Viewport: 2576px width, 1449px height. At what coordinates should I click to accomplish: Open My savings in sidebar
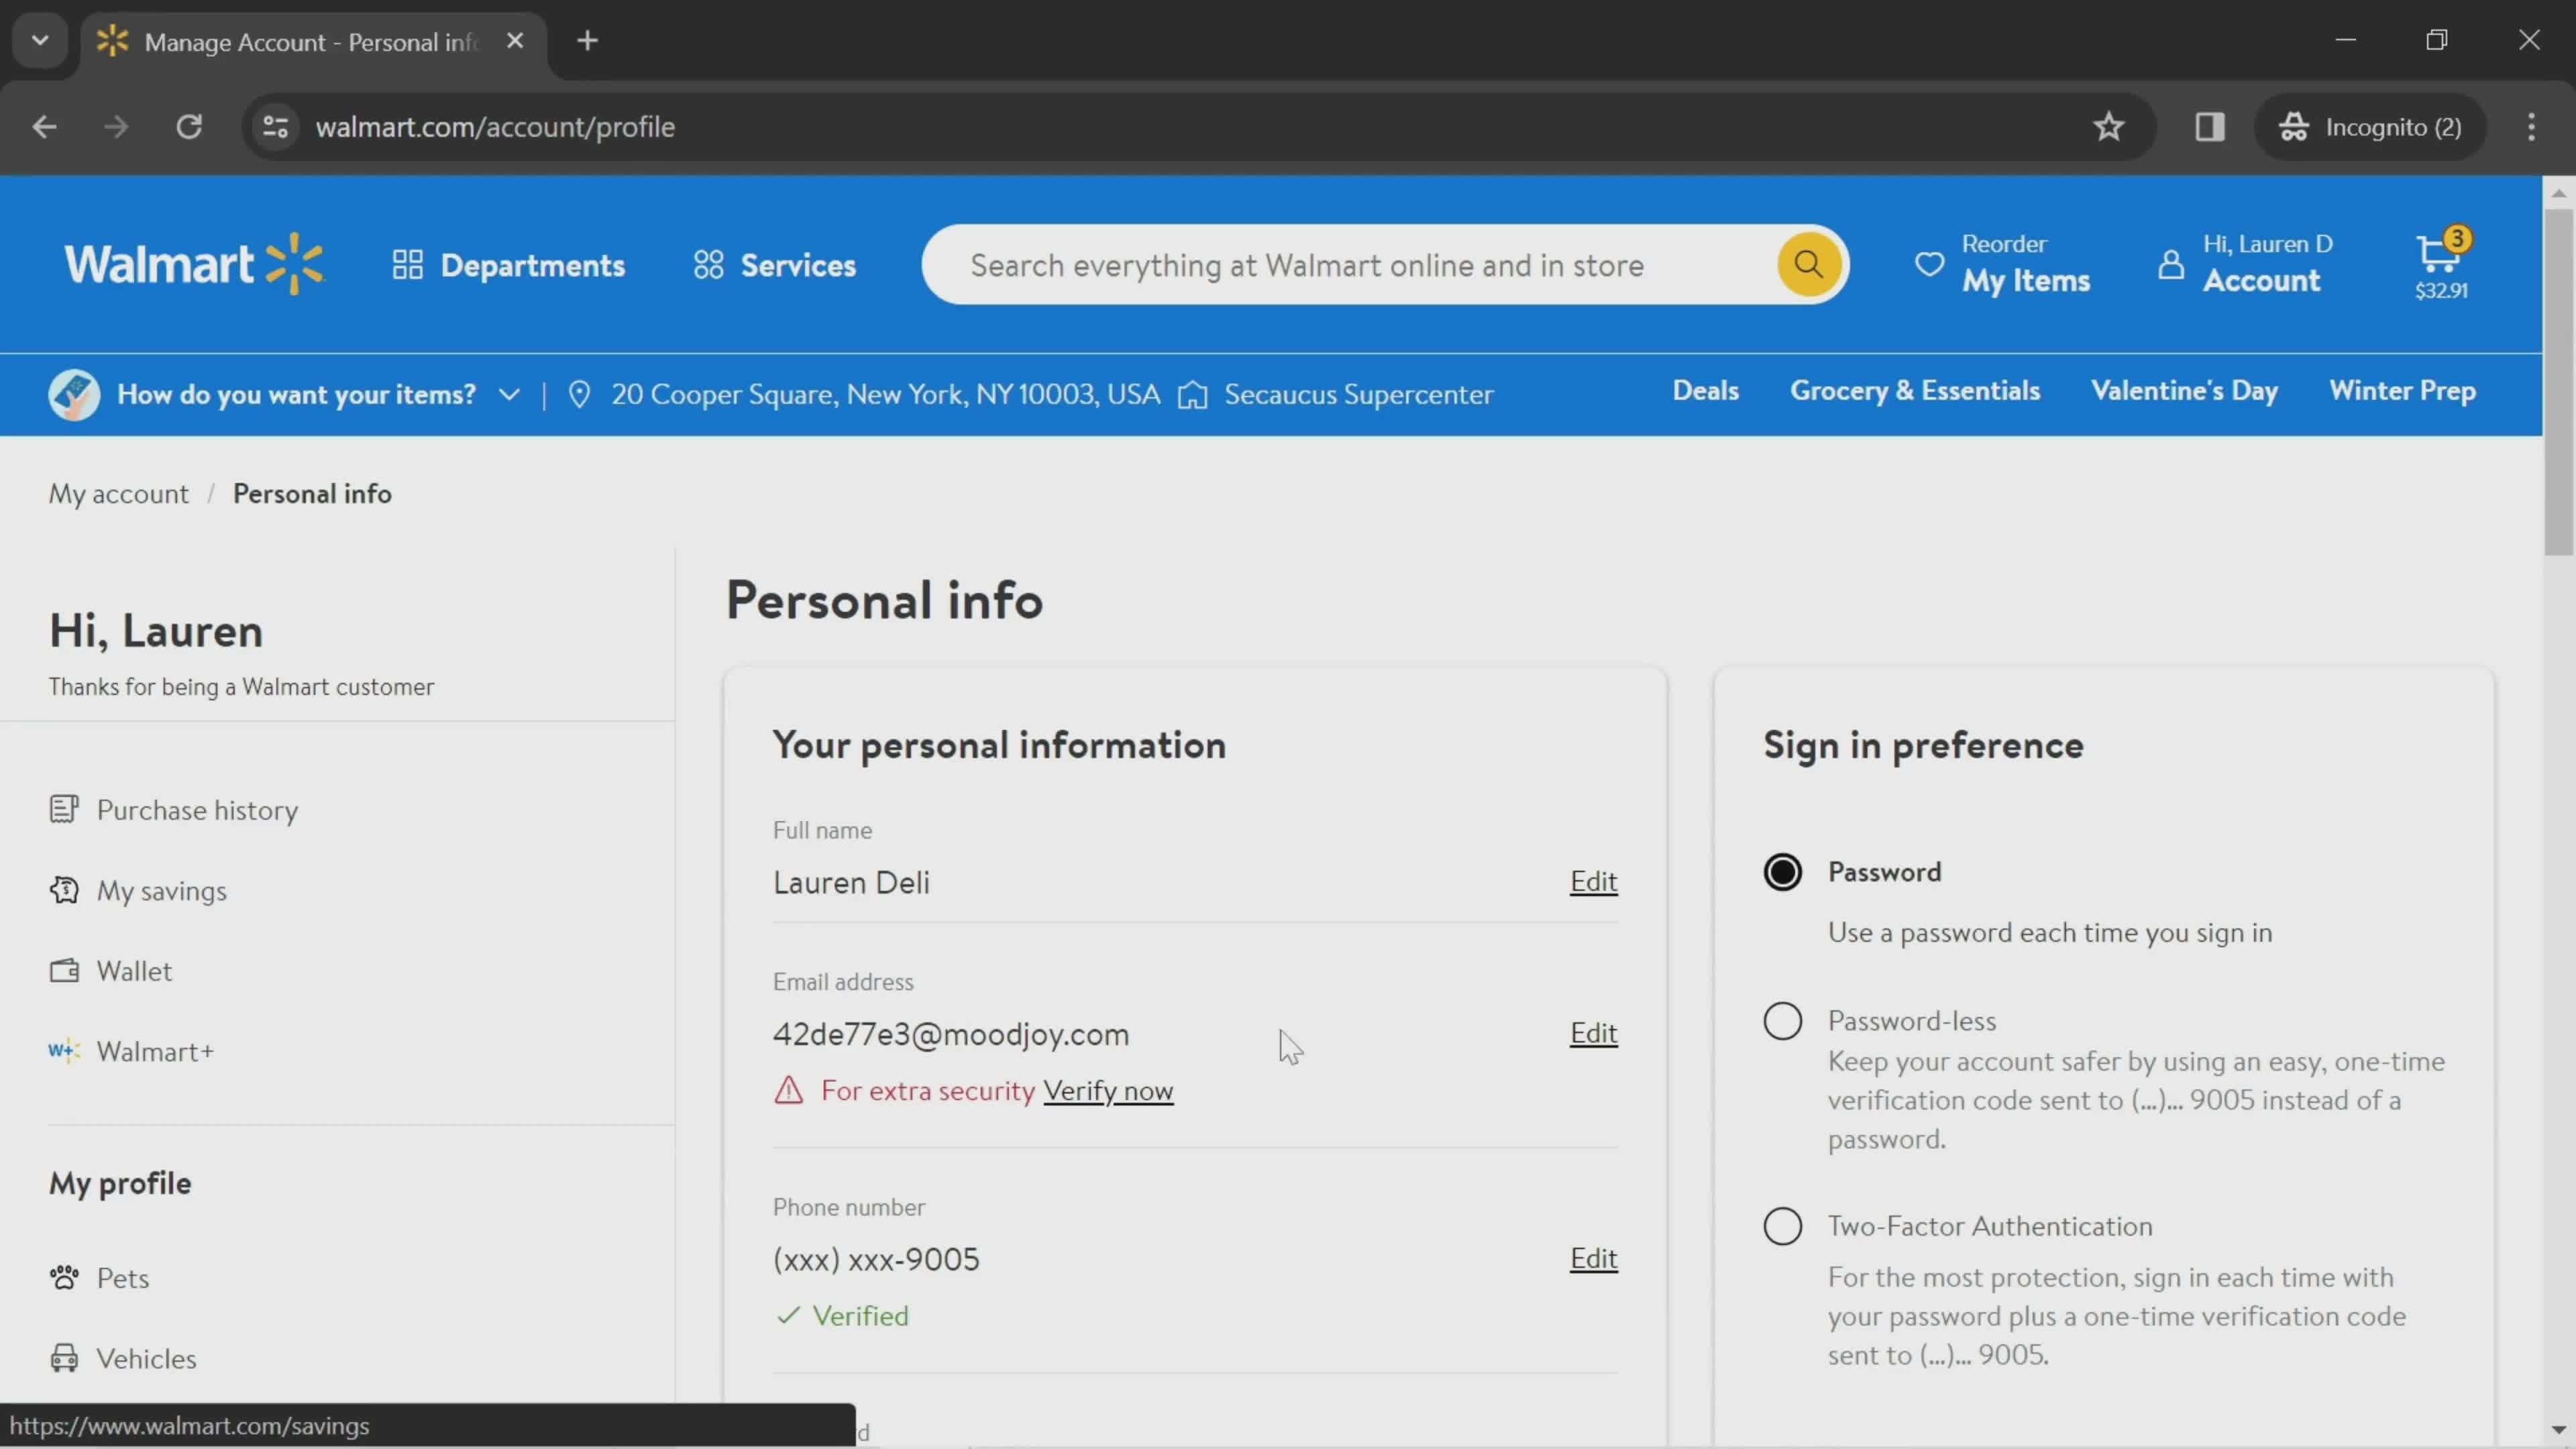point(137,891)
